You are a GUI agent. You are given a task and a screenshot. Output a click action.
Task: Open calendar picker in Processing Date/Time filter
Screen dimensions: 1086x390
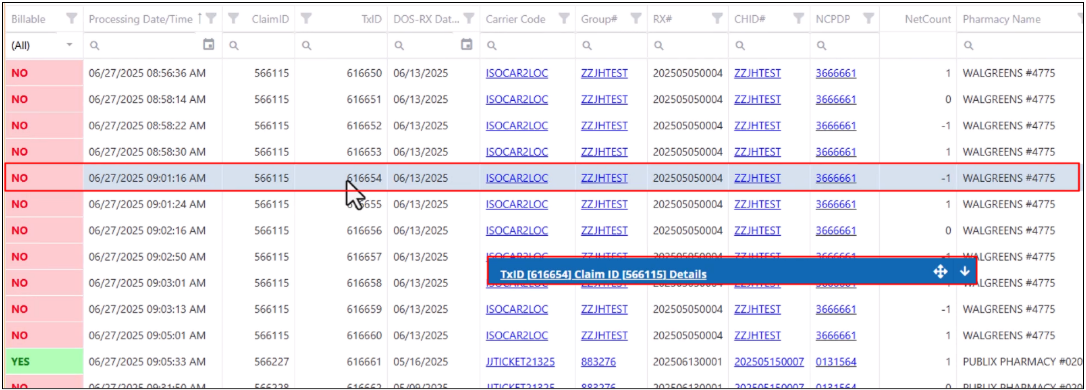(208, 45)
